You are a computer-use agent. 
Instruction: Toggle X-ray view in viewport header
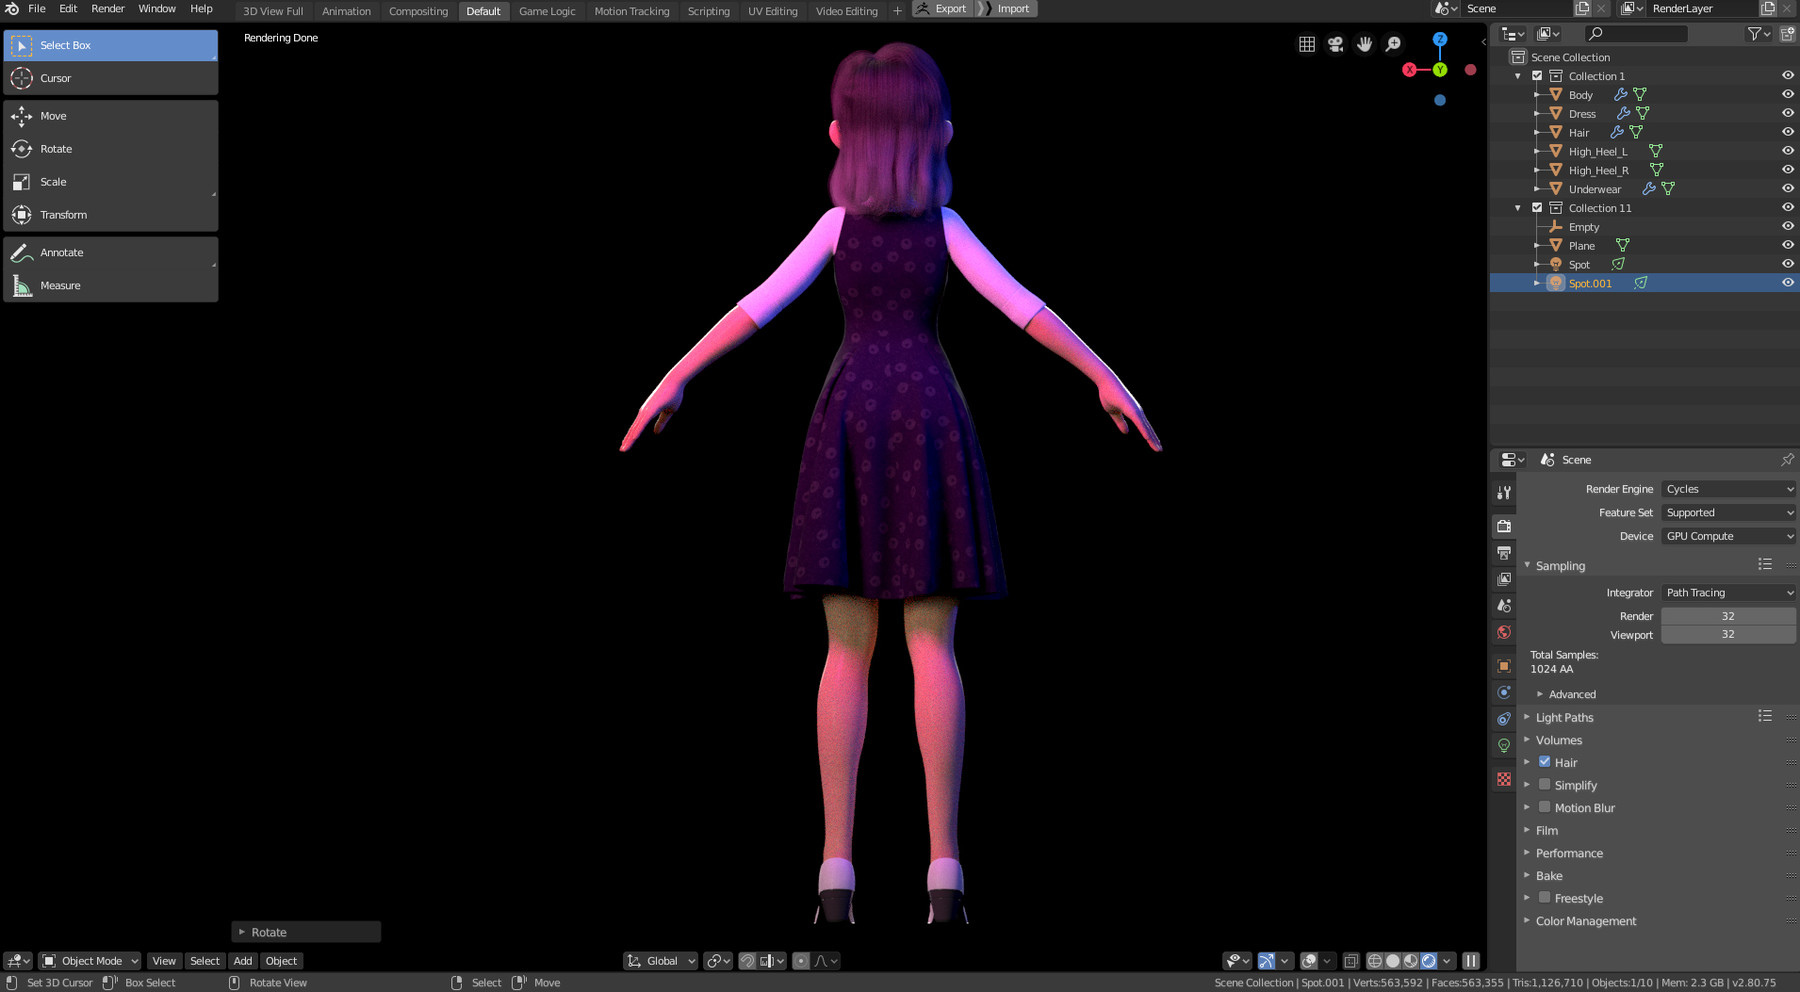pyautogui.click(x=1351, y=961)
